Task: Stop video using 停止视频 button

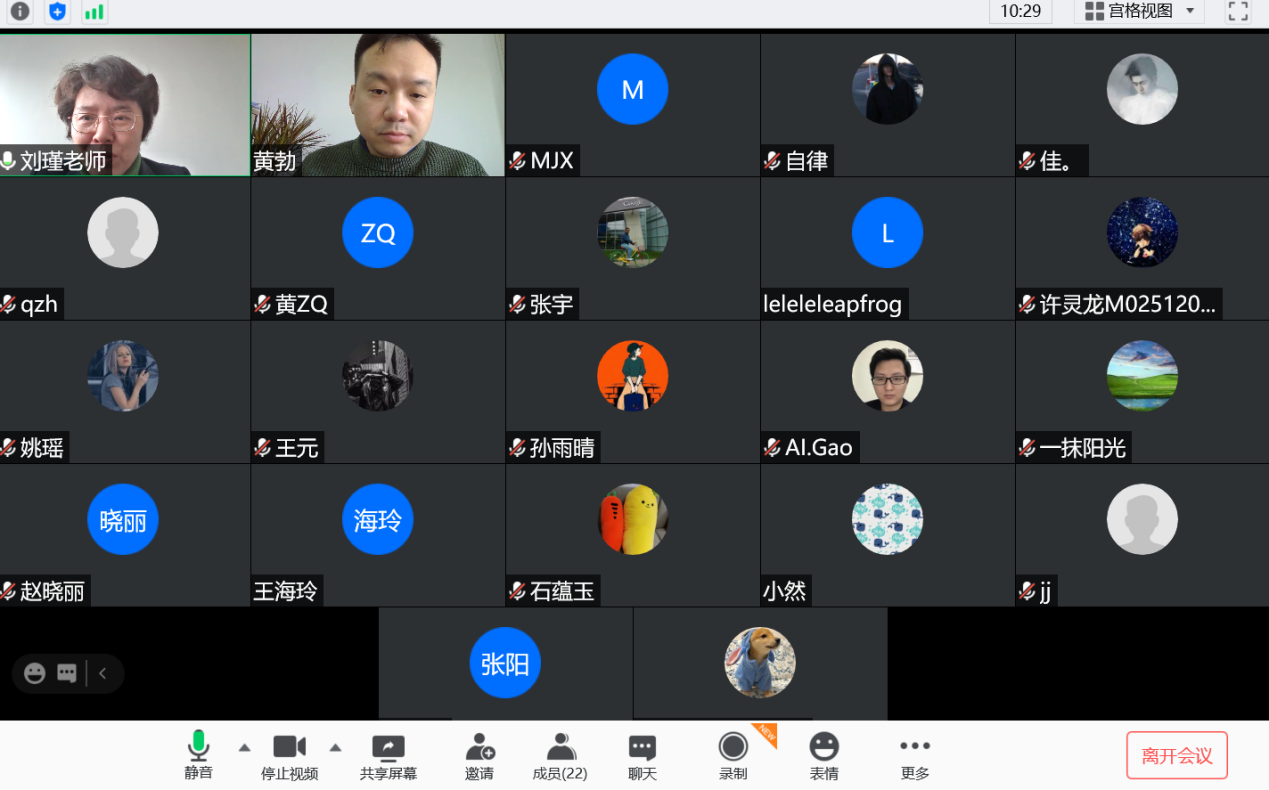Action: (289, 756)
